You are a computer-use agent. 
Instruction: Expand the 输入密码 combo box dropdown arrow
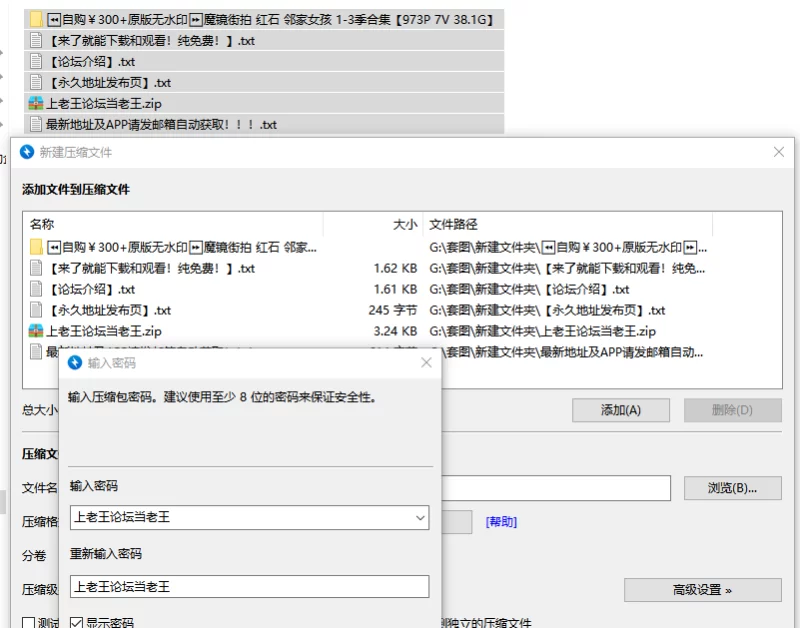pos(420,518)
